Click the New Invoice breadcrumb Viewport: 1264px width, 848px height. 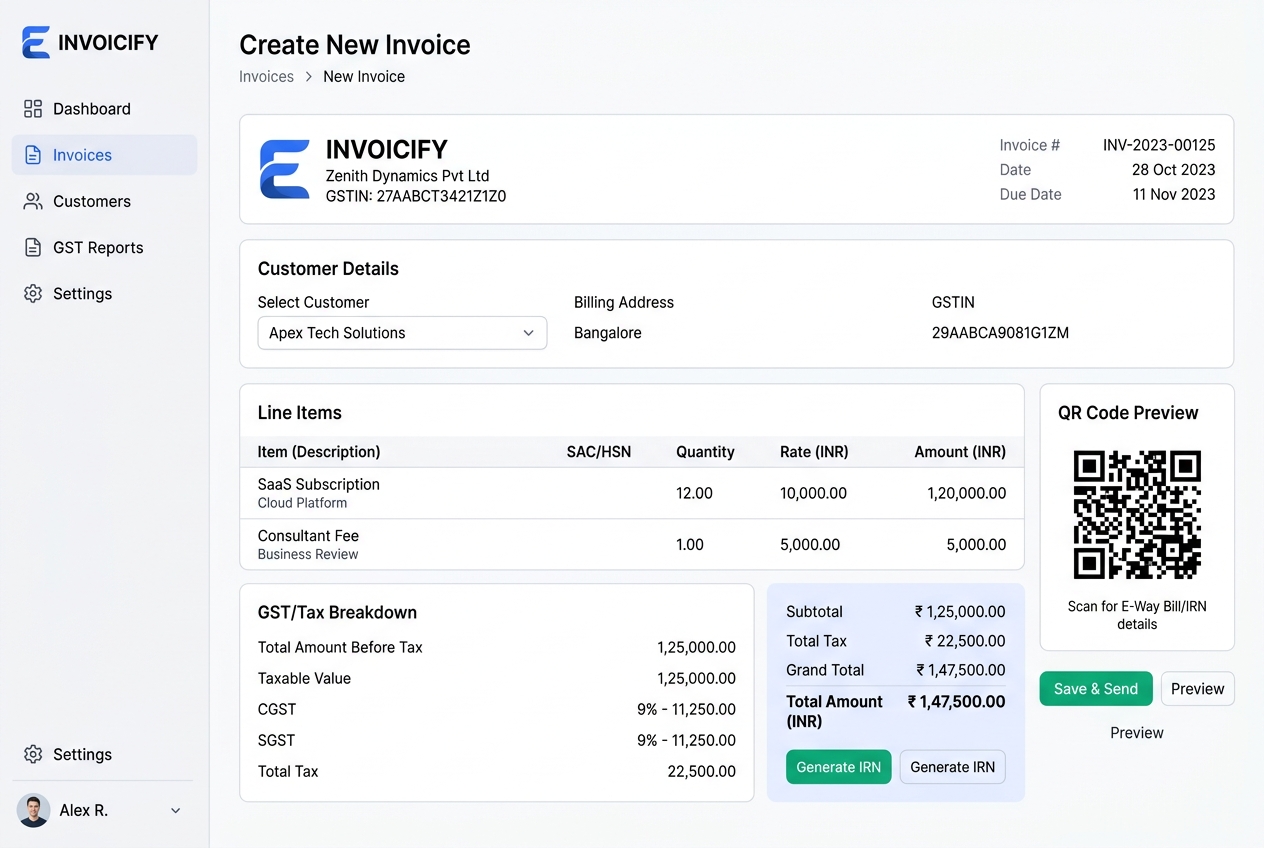click(x=364, y=76)
